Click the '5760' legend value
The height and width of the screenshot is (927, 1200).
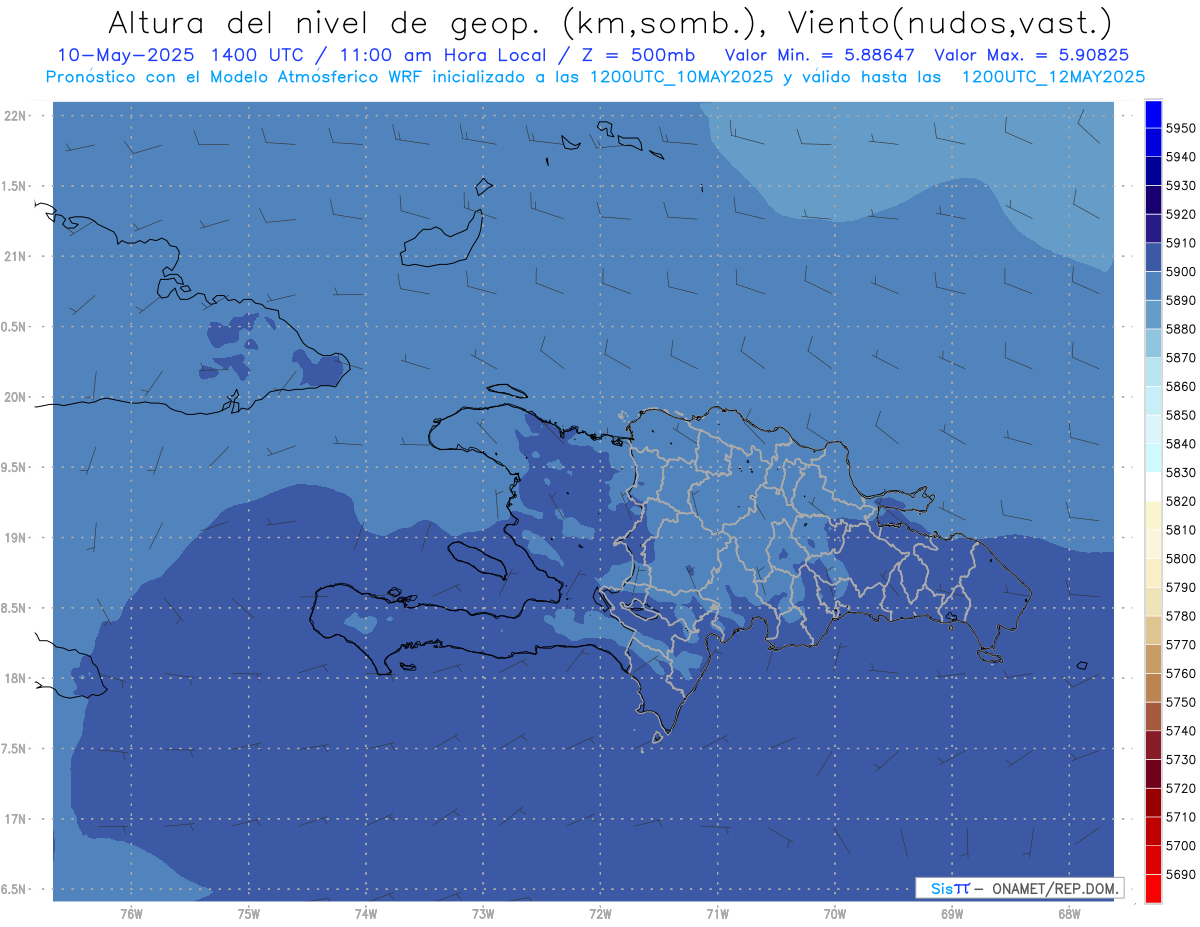[1181, 674]
